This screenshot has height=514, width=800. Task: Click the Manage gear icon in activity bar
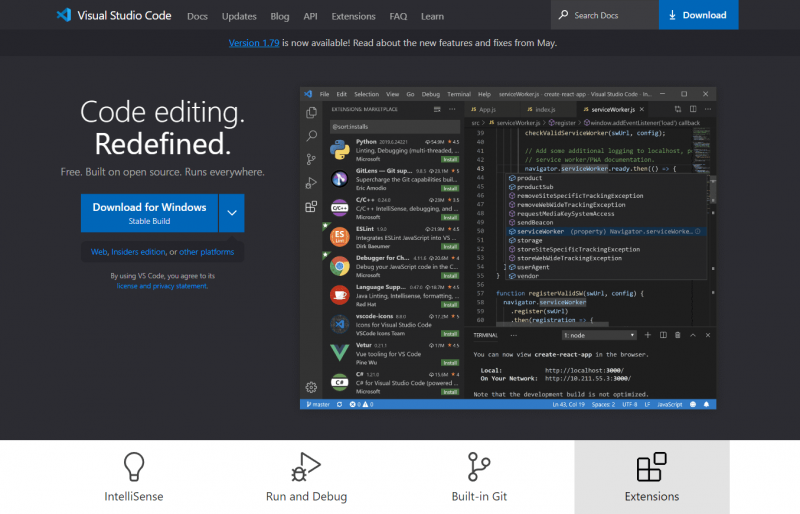click(311, 387)
